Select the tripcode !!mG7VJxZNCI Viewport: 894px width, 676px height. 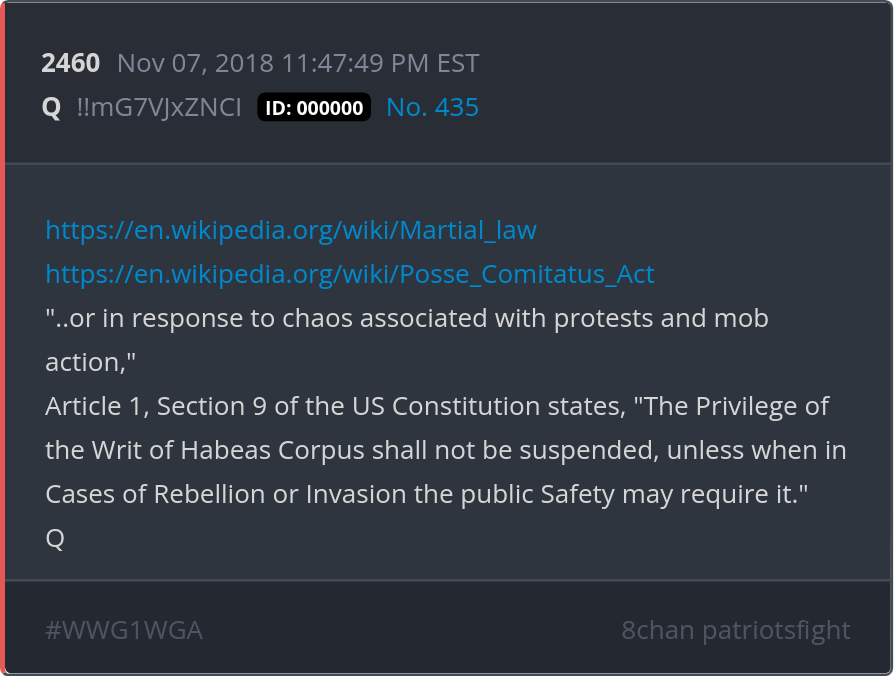point(159,108)
